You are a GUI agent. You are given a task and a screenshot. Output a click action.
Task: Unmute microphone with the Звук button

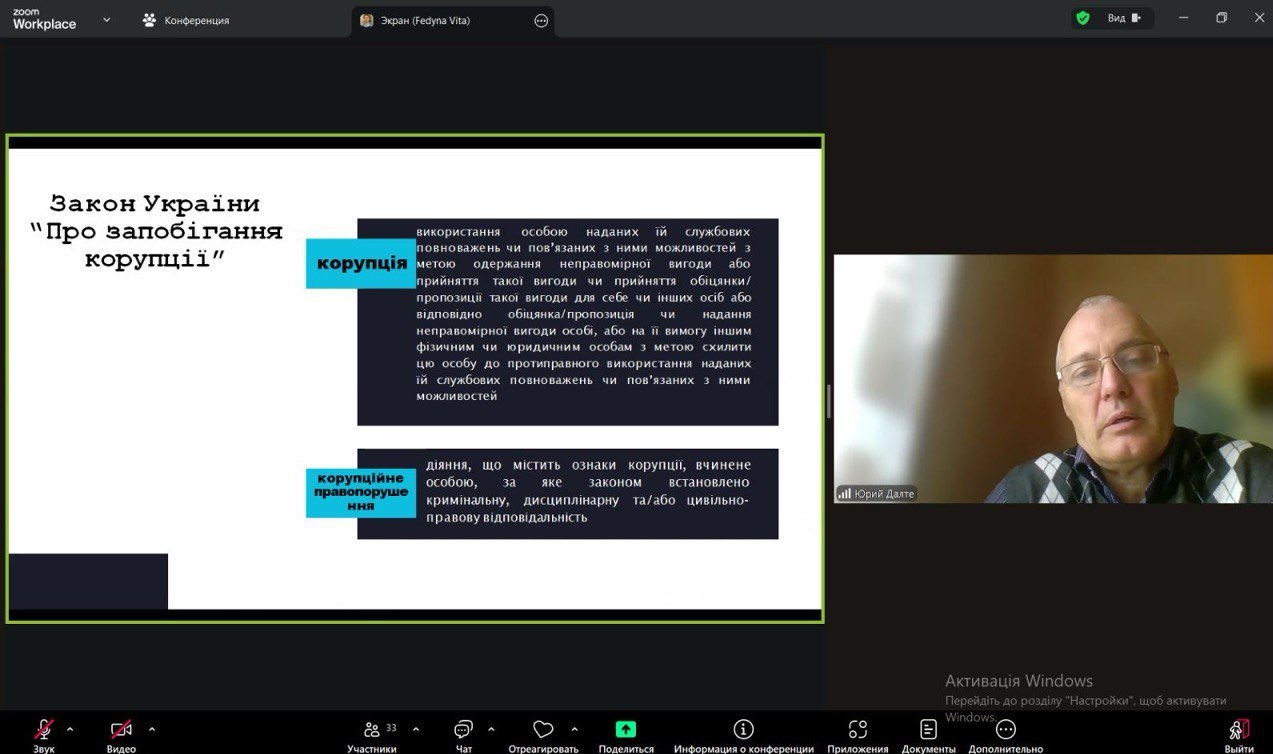[x=44, y=730]
